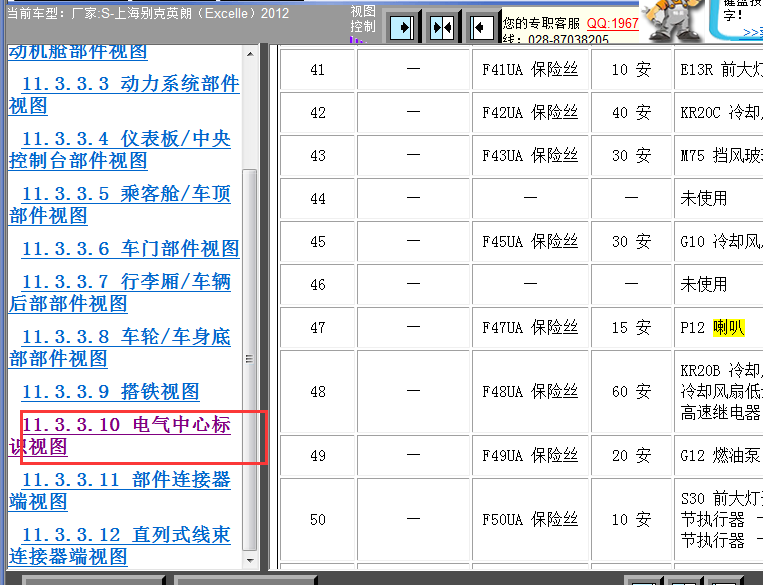The width and height of the screenshot is (763, 585).
Task: Click the sidebar scrollbar thumb
Action: [x=250, y=359]
